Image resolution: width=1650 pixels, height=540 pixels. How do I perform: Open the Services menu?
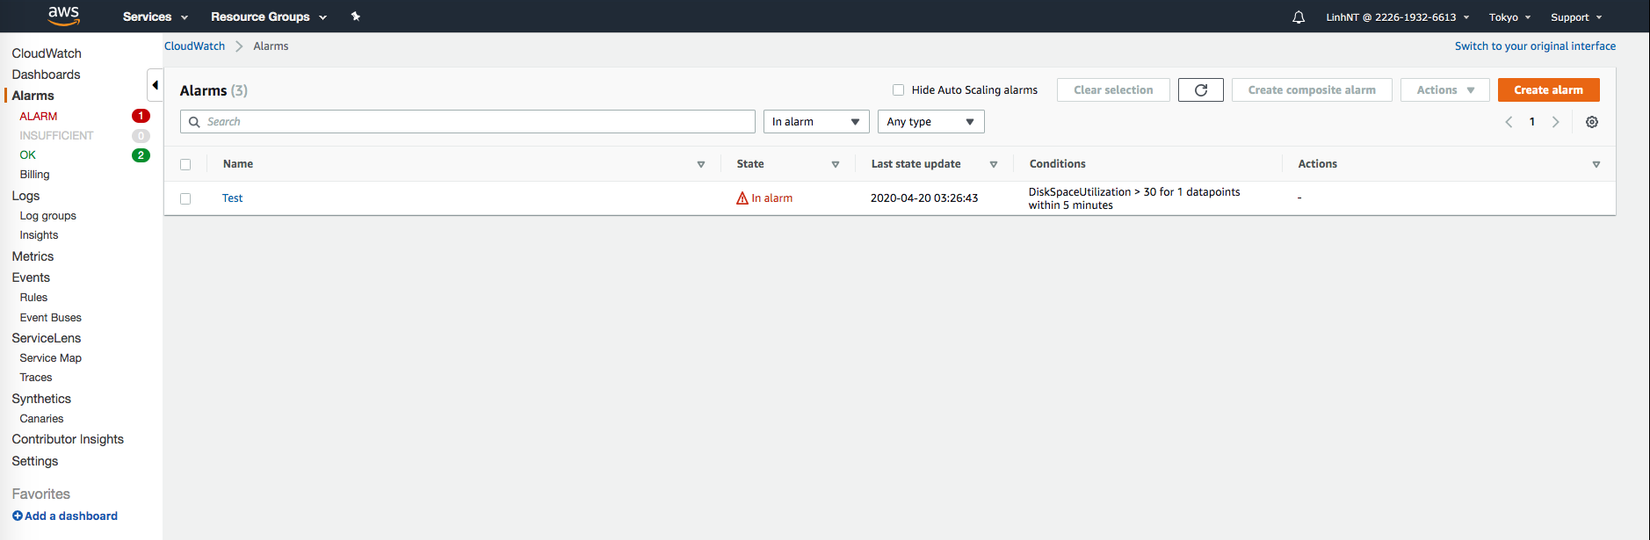coord(155,17)
